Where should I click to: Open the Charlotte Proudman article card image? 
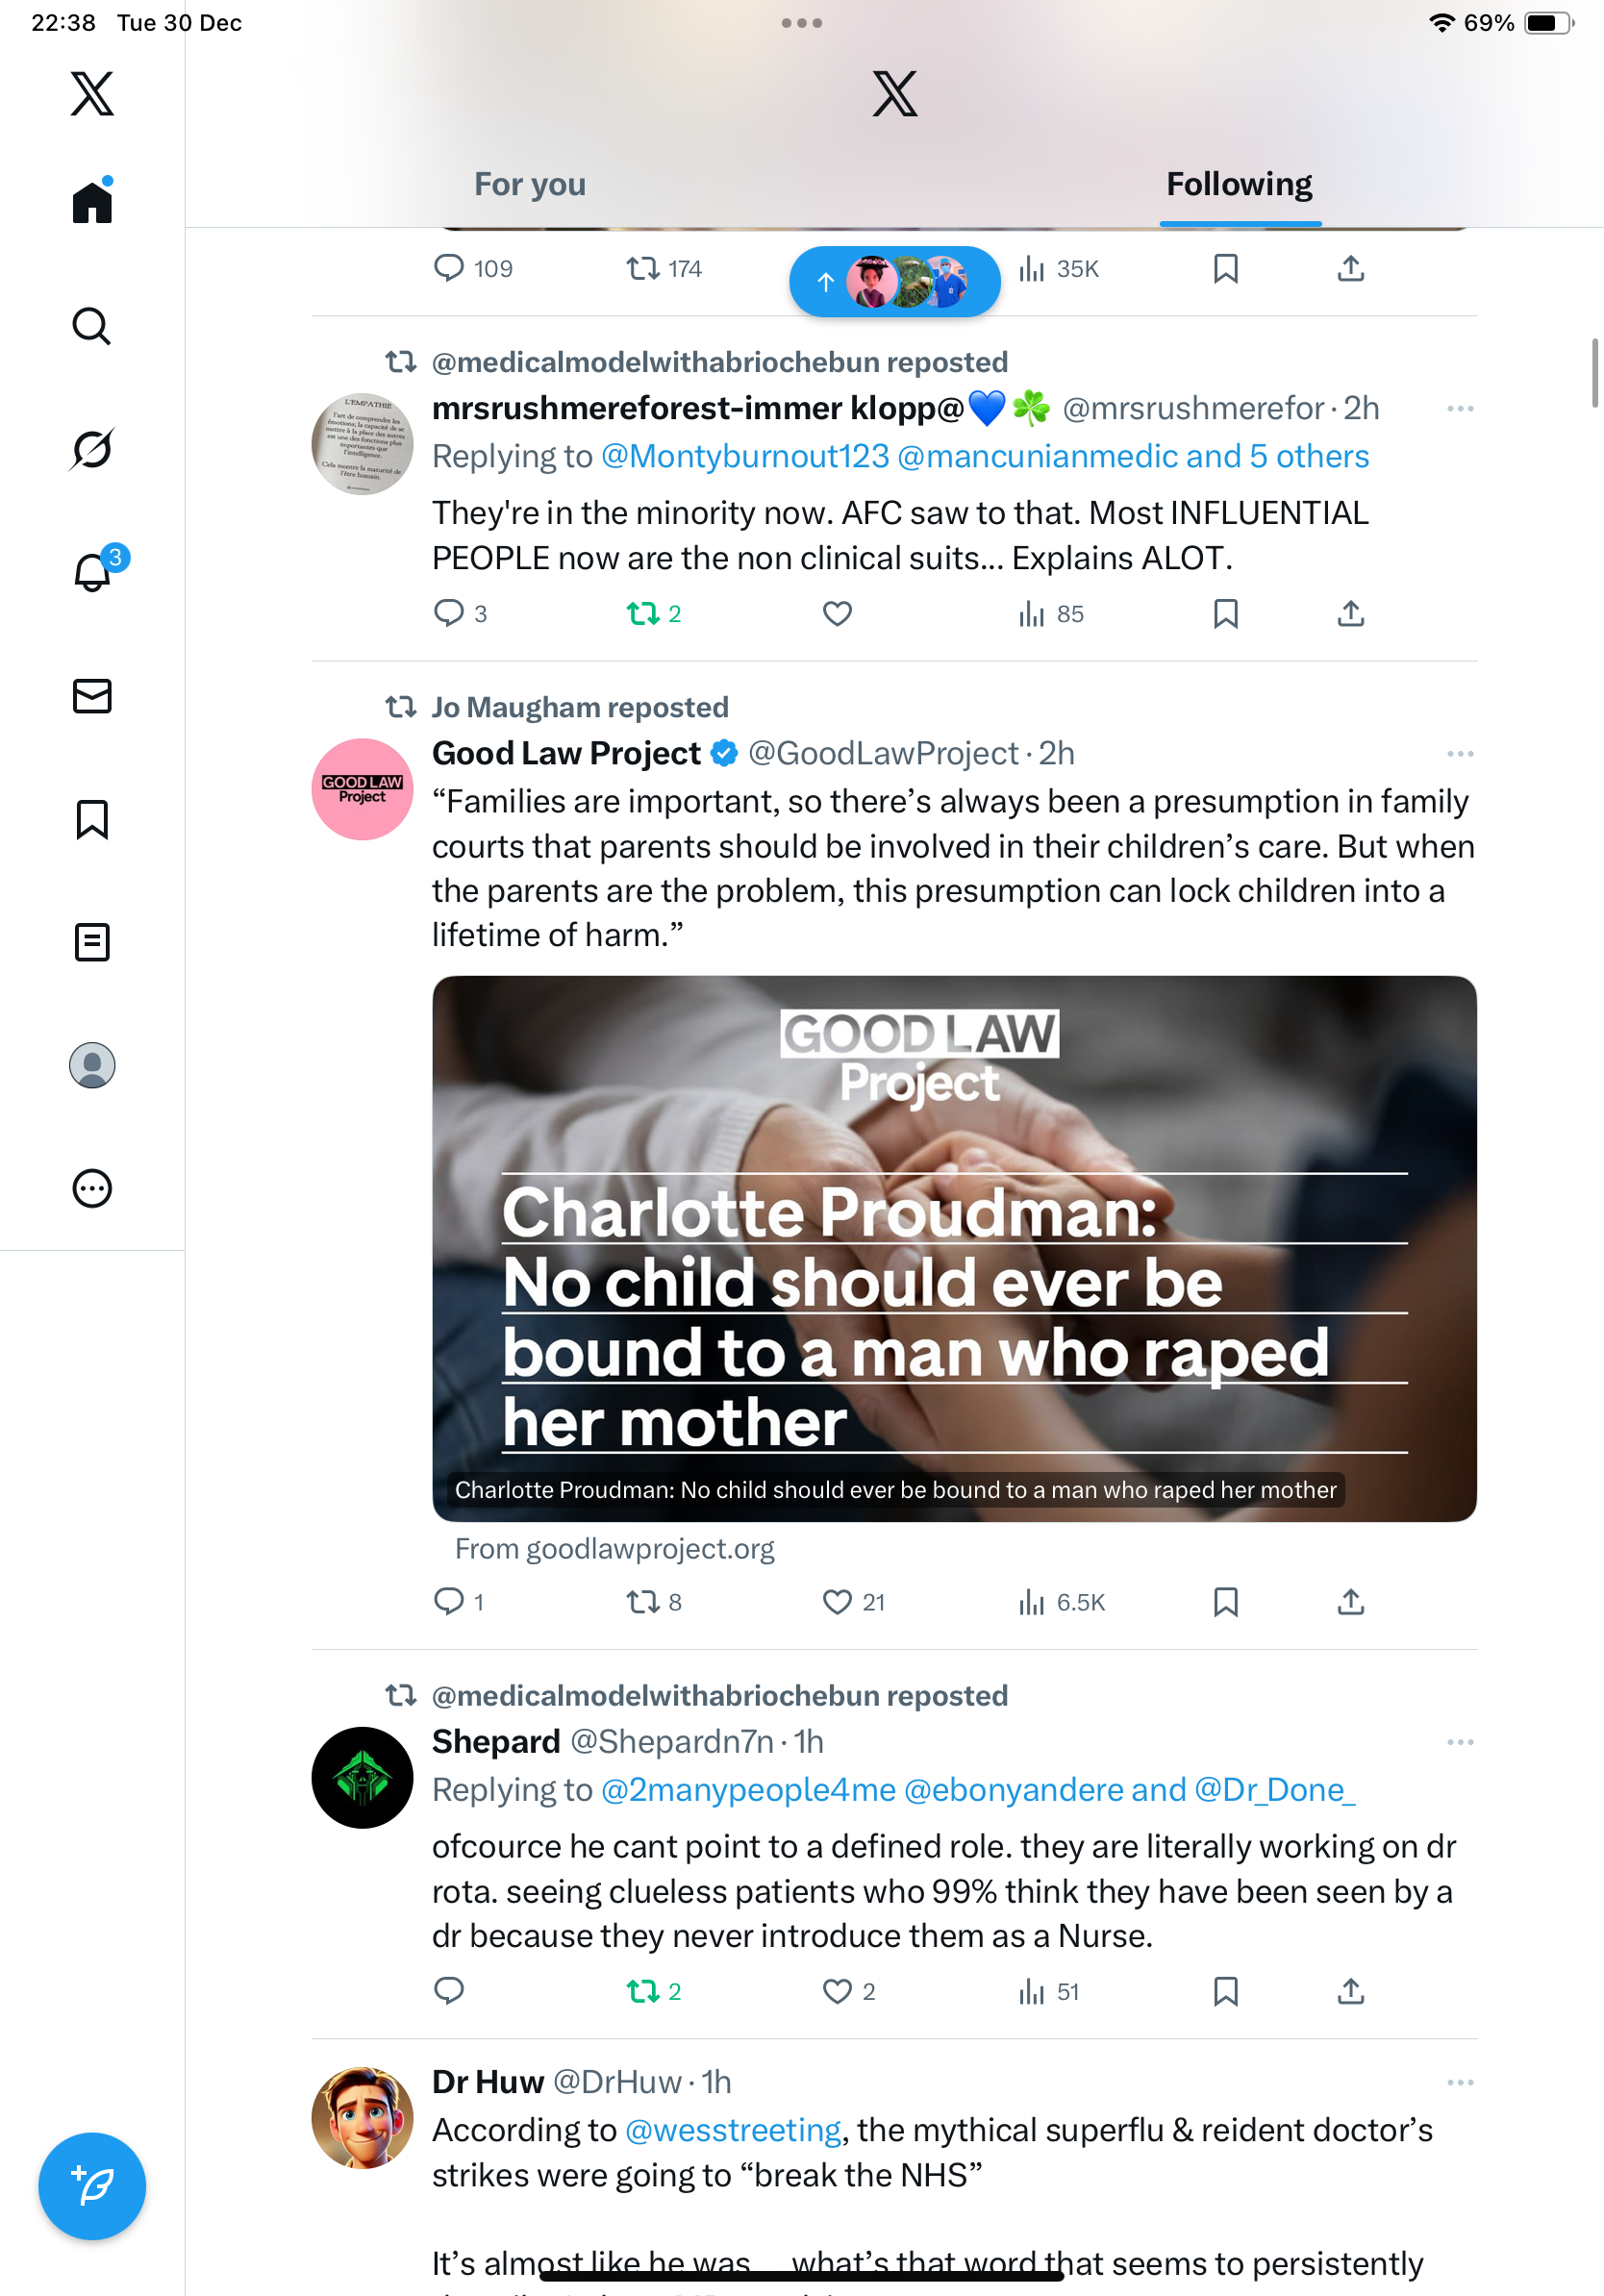pyautogui.click(x=954, y=1248)
